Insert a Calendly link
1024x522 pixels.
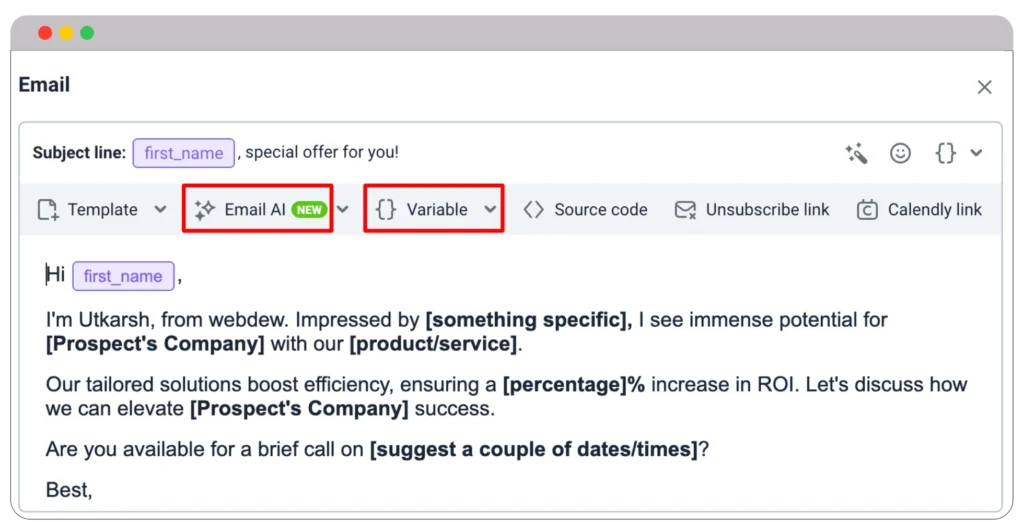934,210
